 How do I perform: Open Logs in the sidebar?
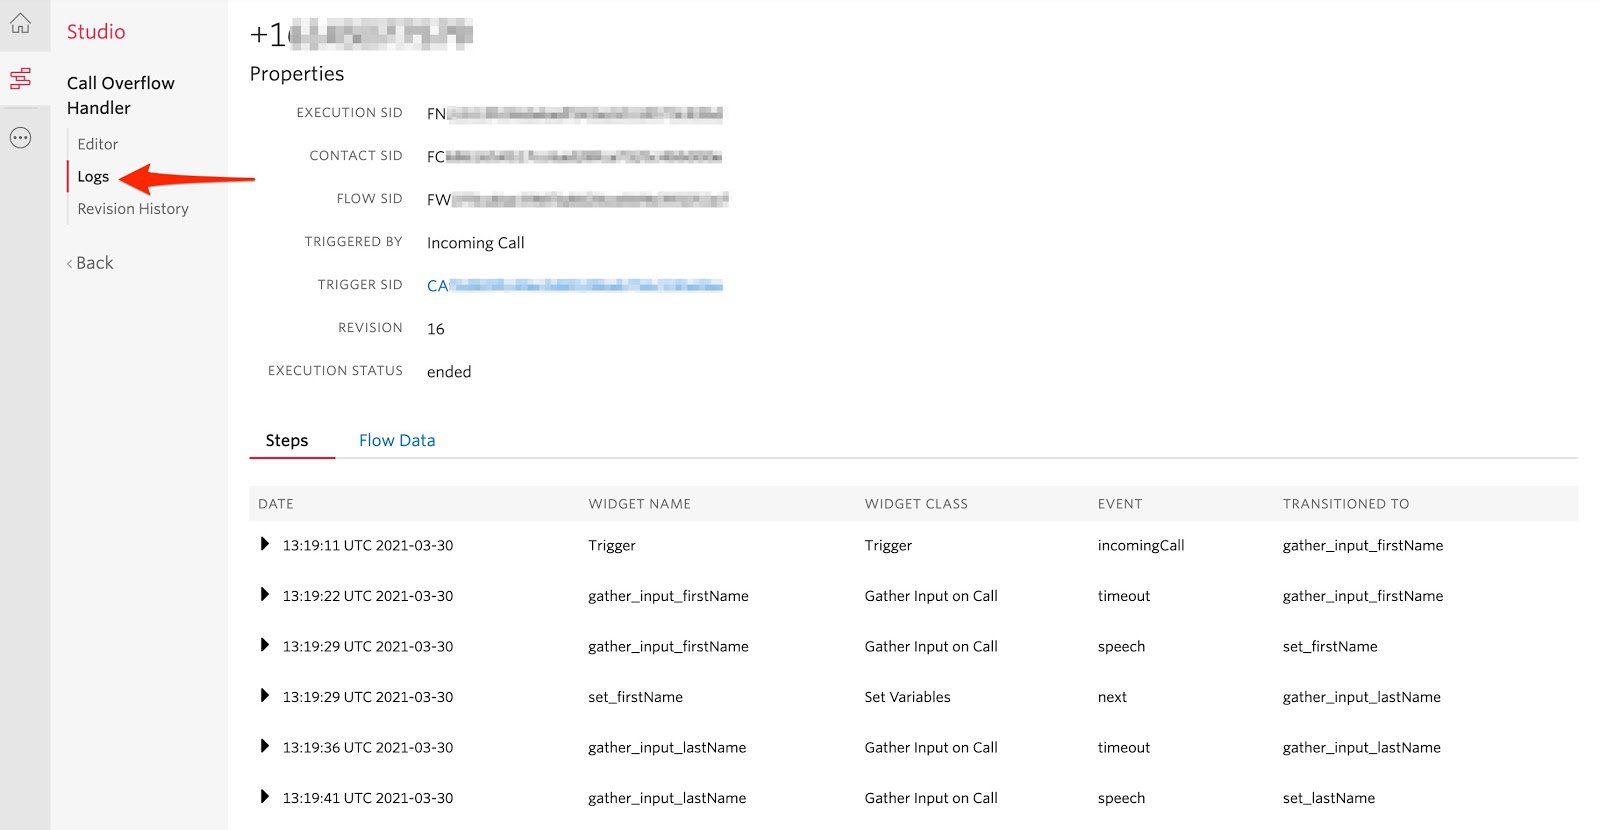coord(93,176)
